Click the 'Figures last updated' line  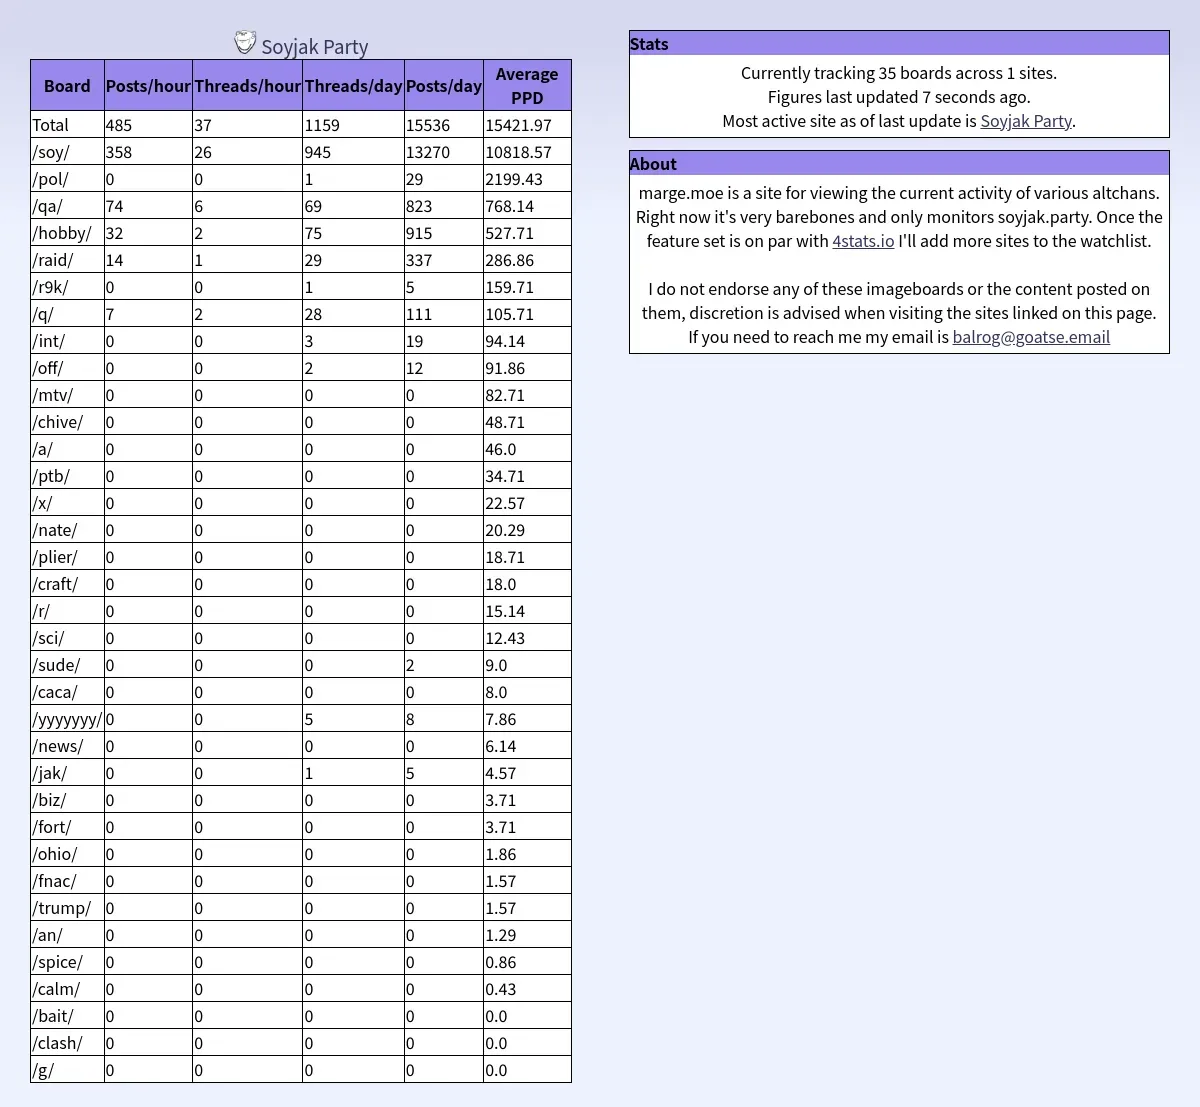899,97
